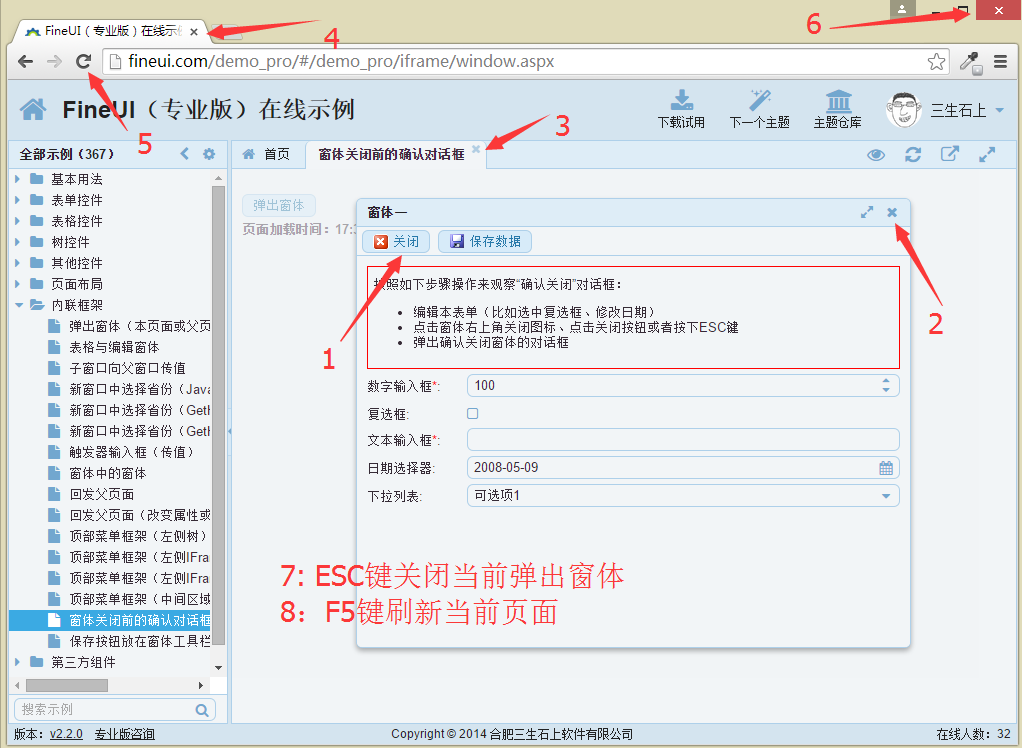1022x748 pixels.
Task: Click the eye icon in tab toolbar
Action: click(876, 154)
